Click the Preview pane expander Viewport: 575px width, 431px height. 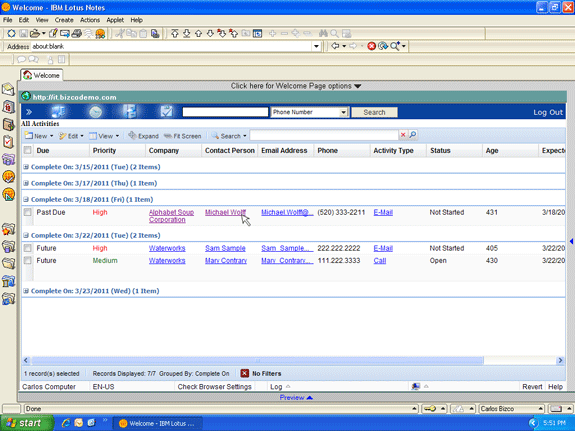click(x=296, y=397)
